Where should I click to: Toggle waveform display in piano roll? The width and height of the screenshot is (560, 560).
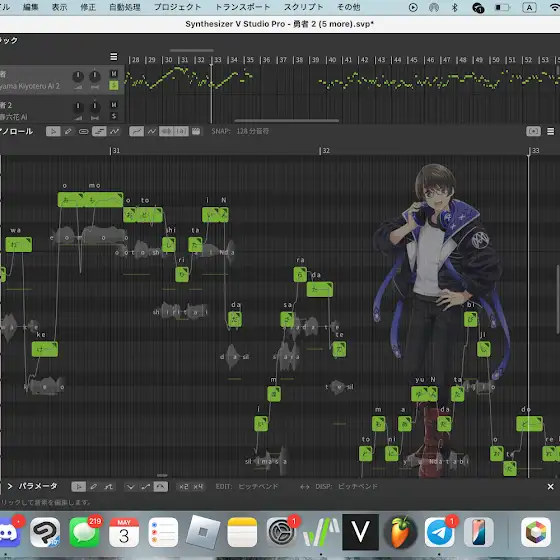click(166, 131)
